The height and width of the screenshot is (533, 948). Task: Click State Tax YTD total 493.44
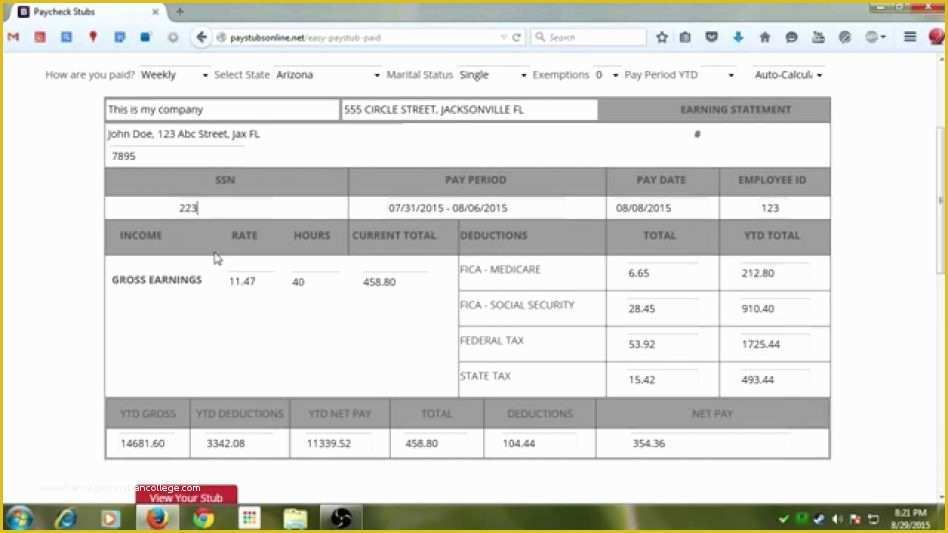(x=774, y=380)
